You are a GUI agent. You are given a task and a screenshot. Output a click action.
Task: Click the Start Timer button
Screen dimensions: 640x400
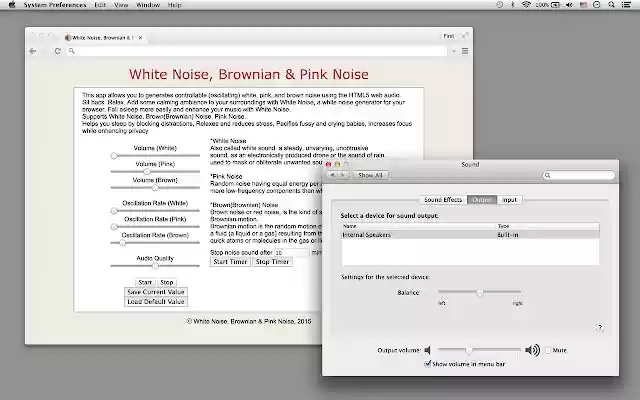[230, 262]
